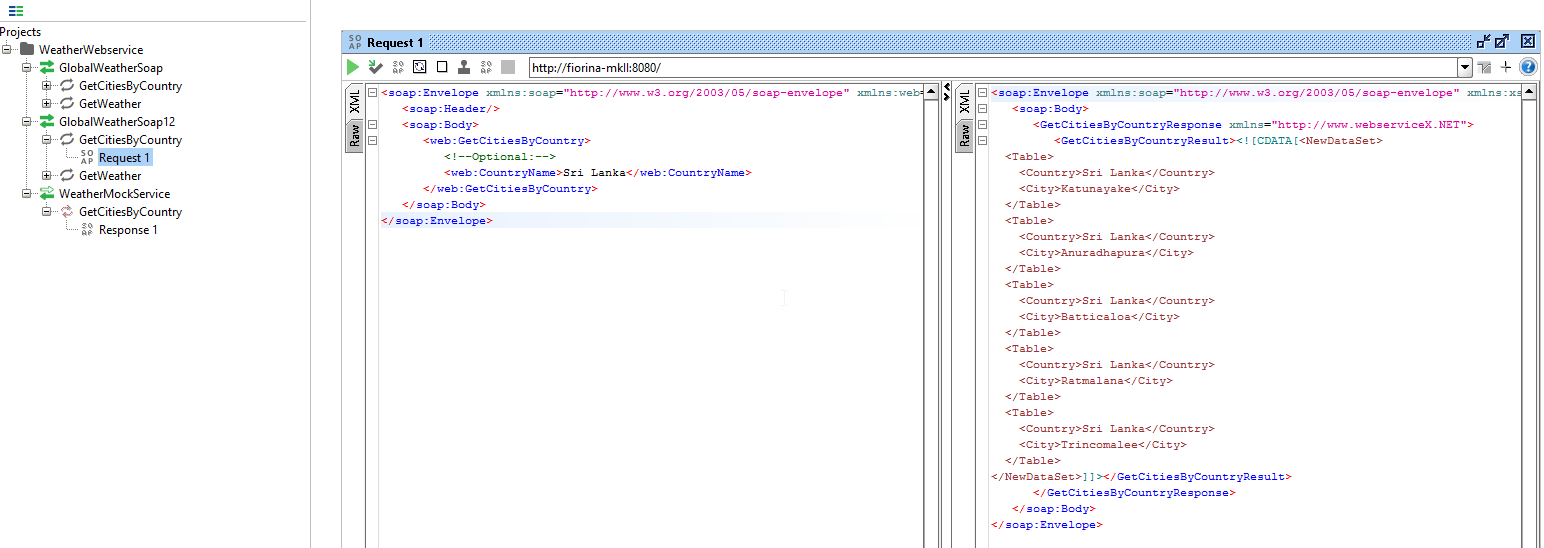The image size is (1544, 548).
Task: Open the online help question mark icon
Action: tap(1528, 67)
